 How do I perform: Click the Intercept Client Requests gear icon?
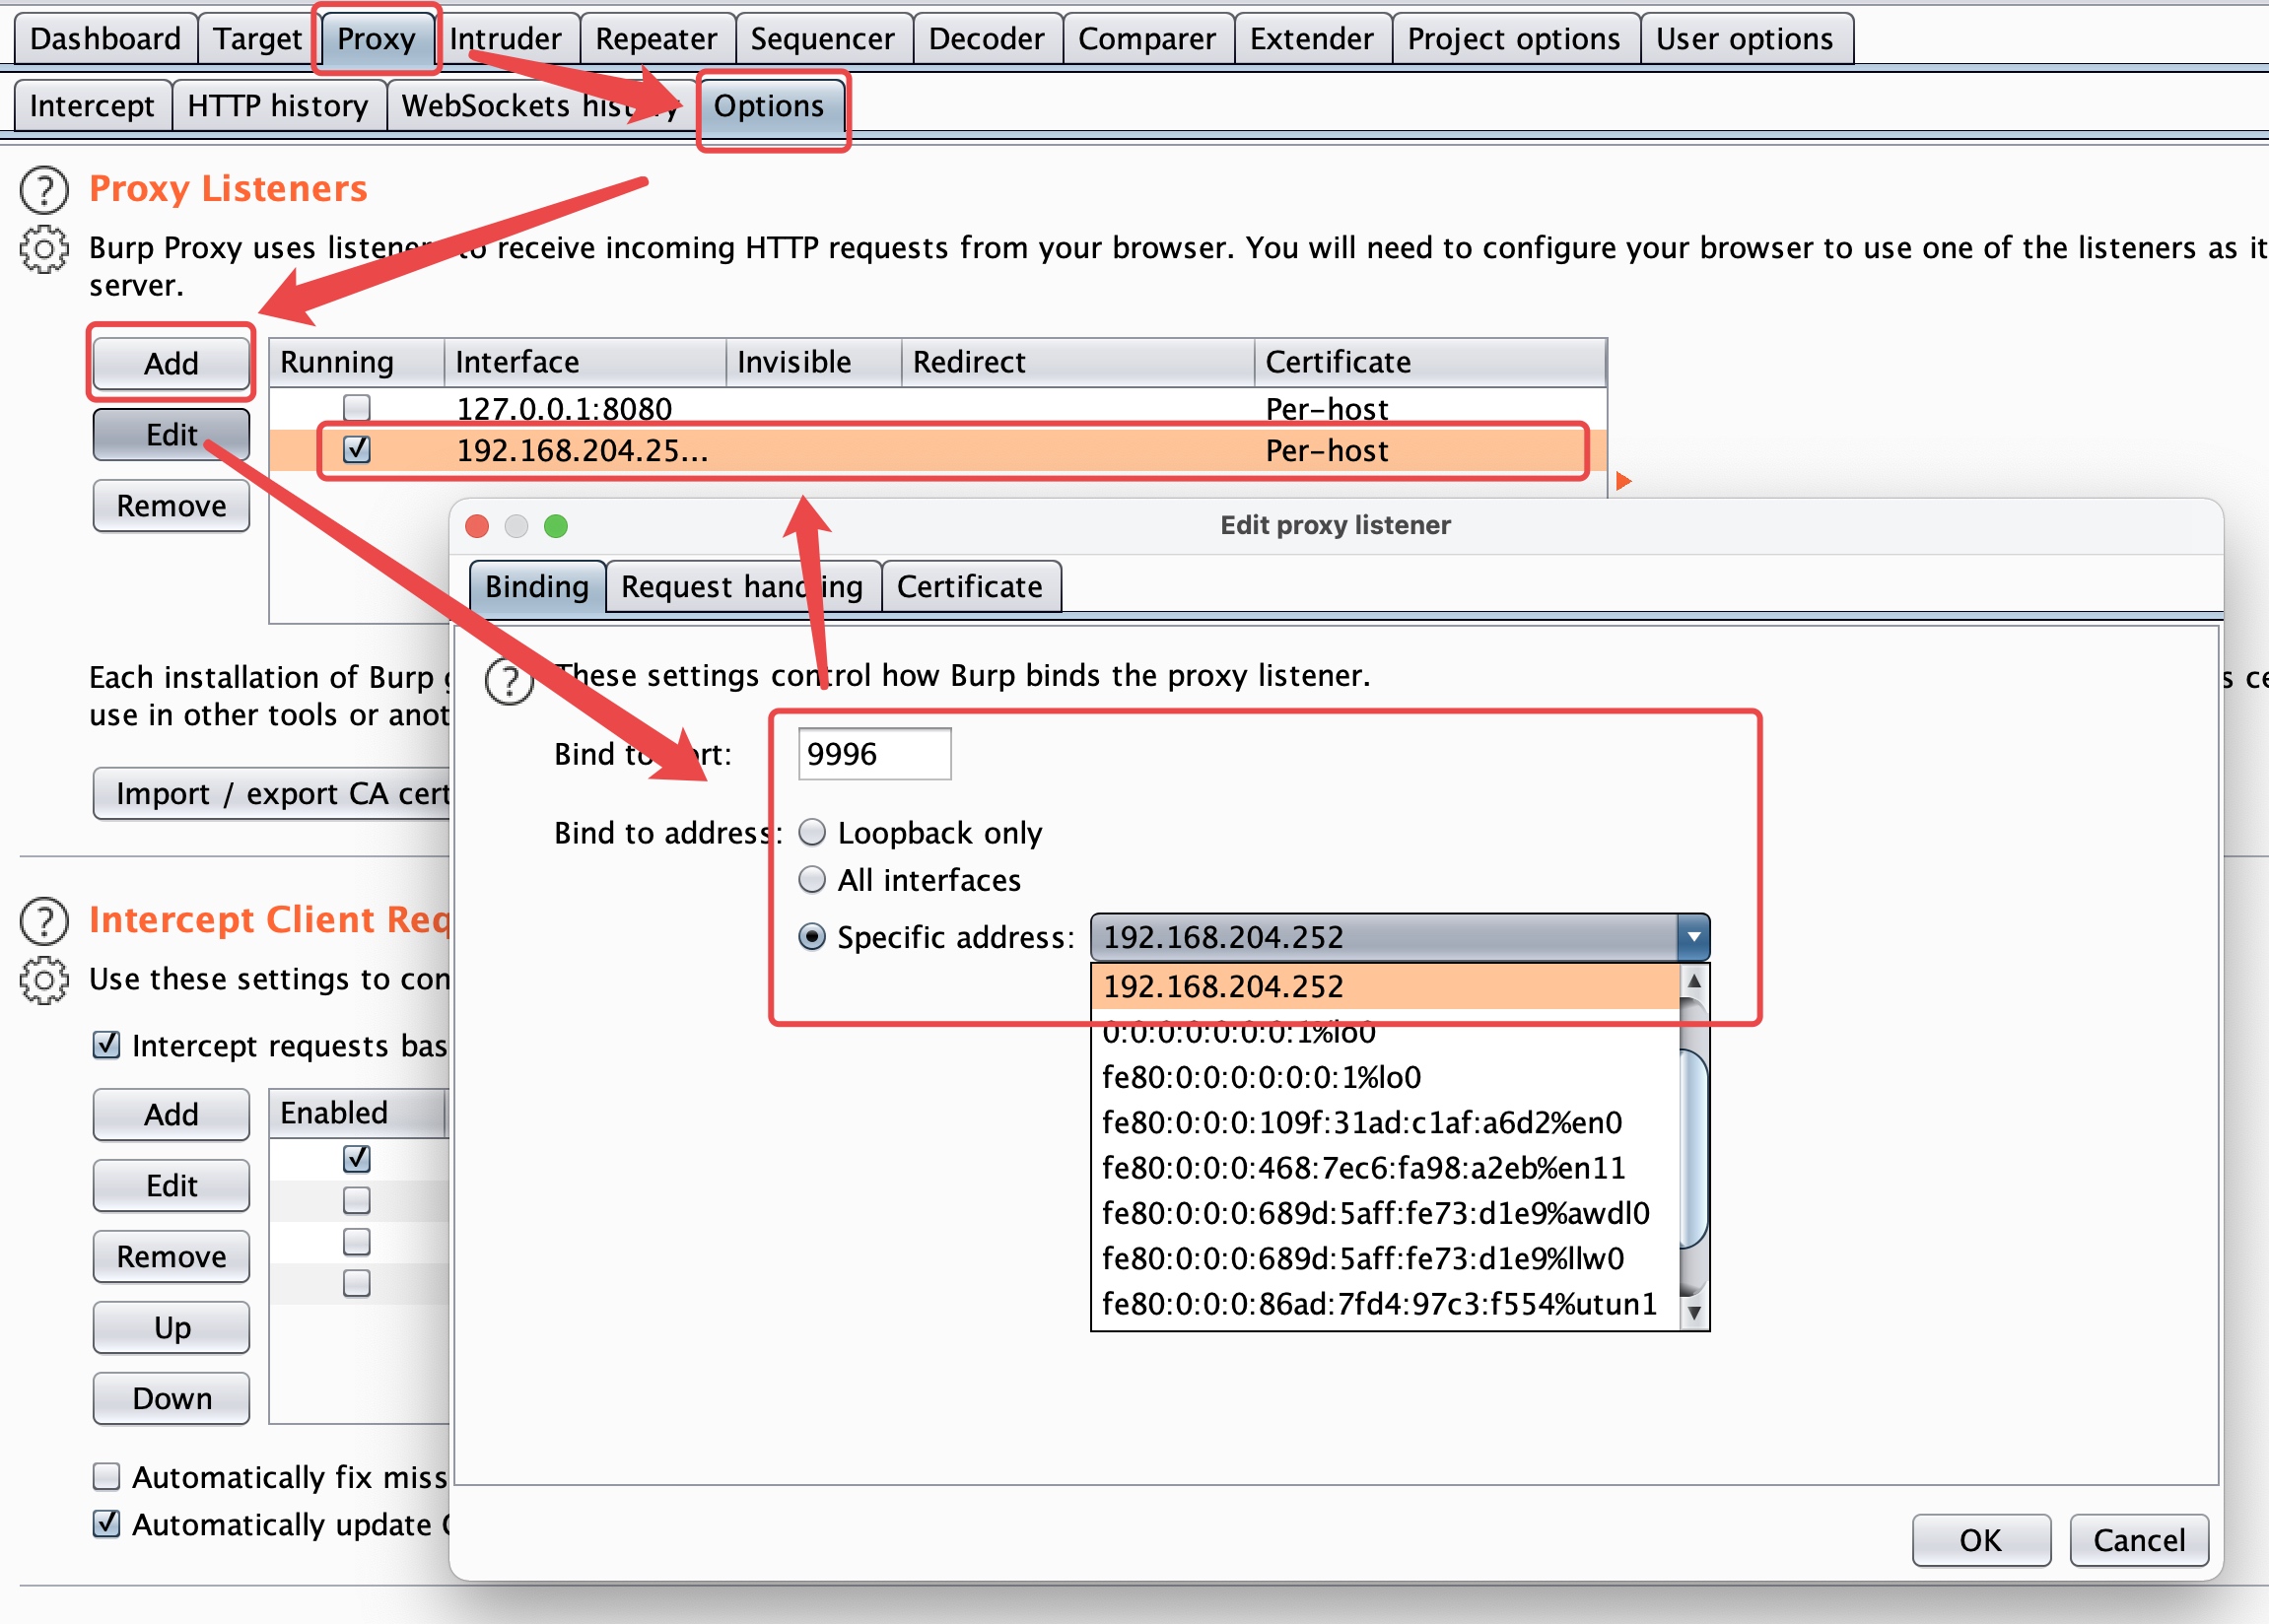pyautogui.click(x=44, y=980)
